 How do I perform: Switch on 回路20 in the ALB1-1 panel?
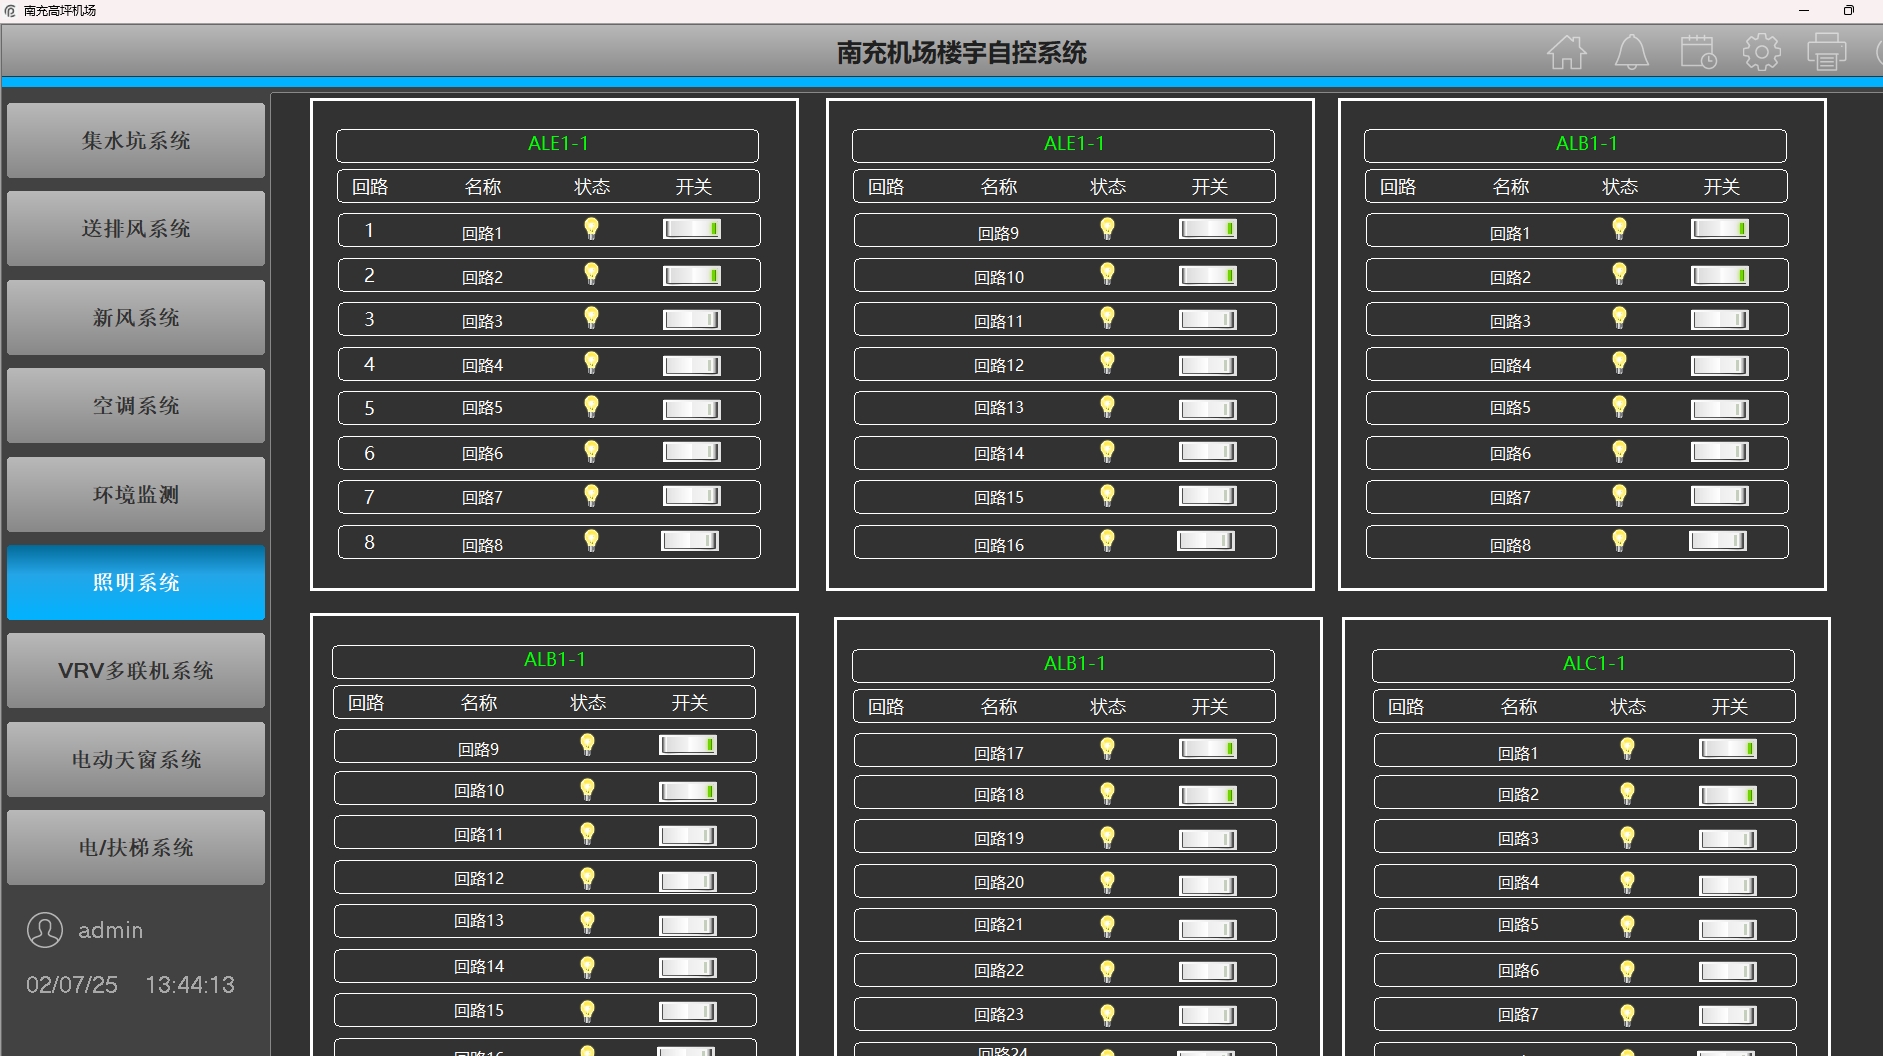click(x=1207, y=884)
